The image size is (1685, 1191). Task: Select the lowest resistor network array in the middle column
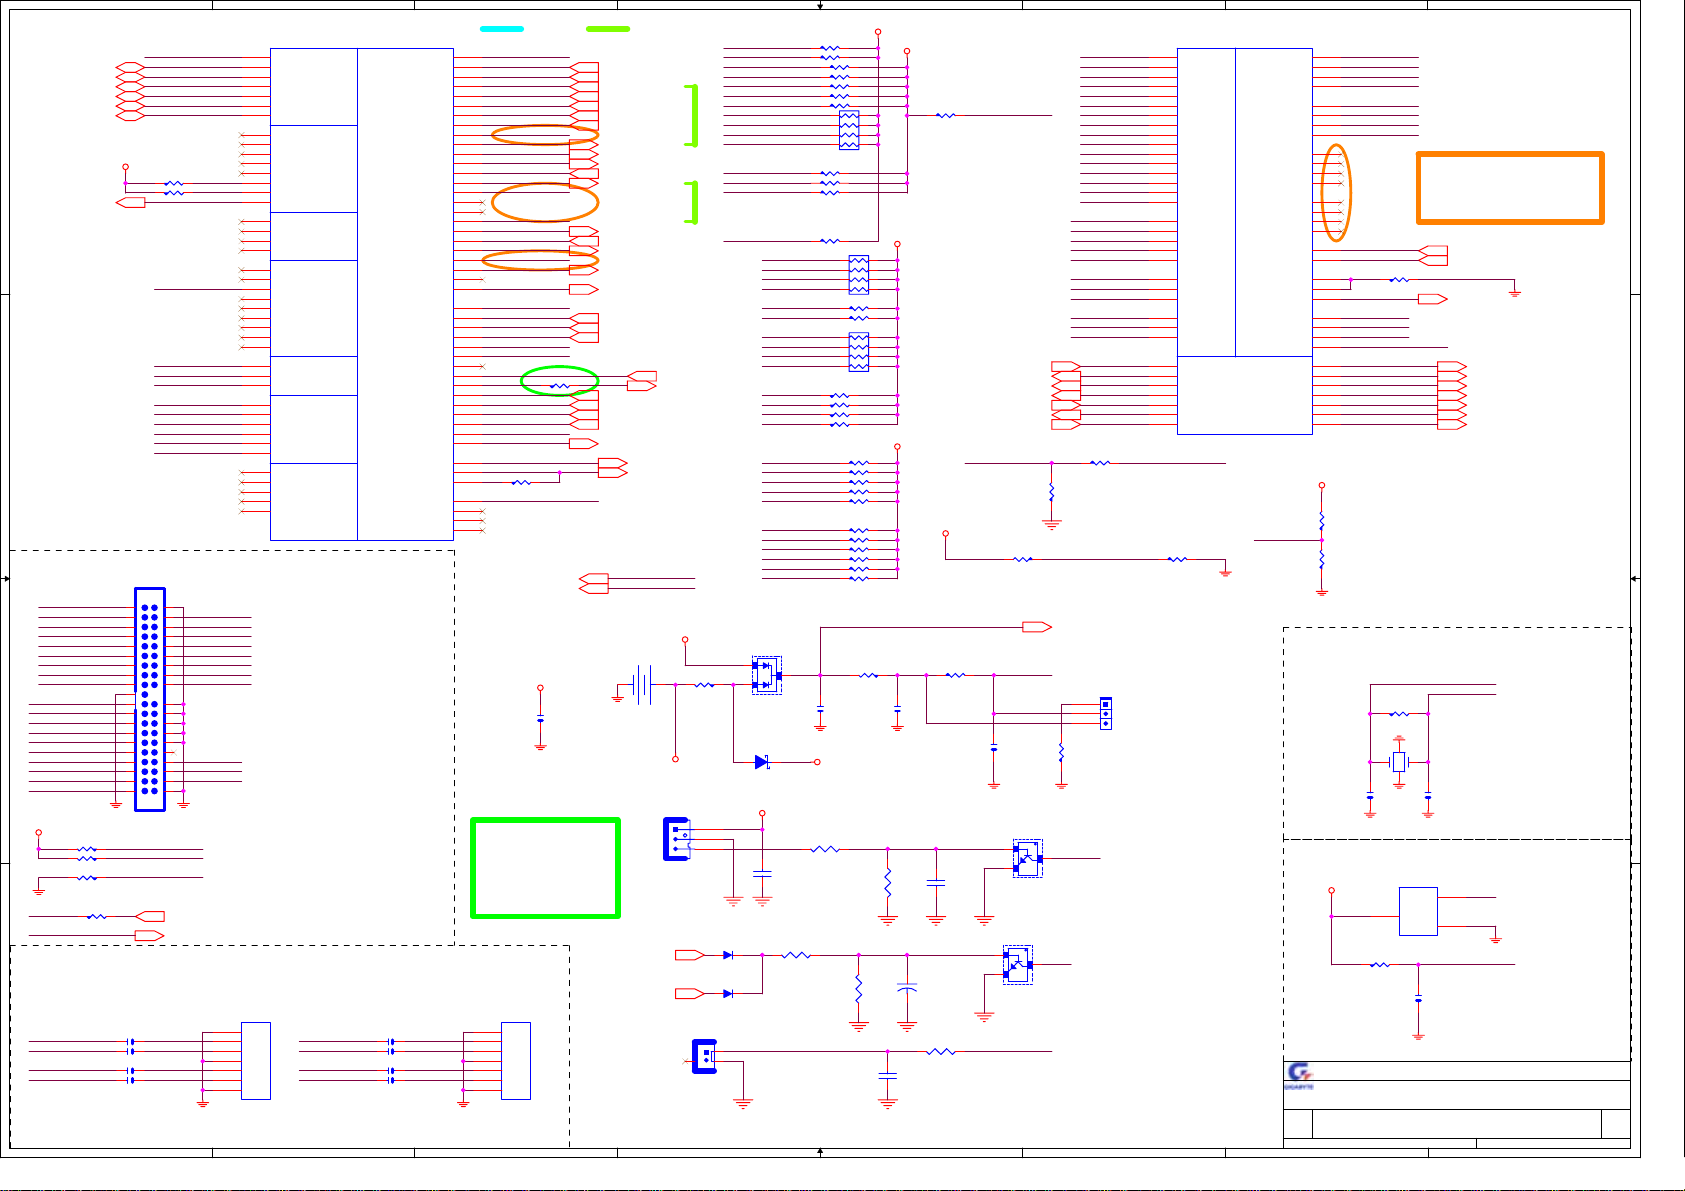[859, 352]
